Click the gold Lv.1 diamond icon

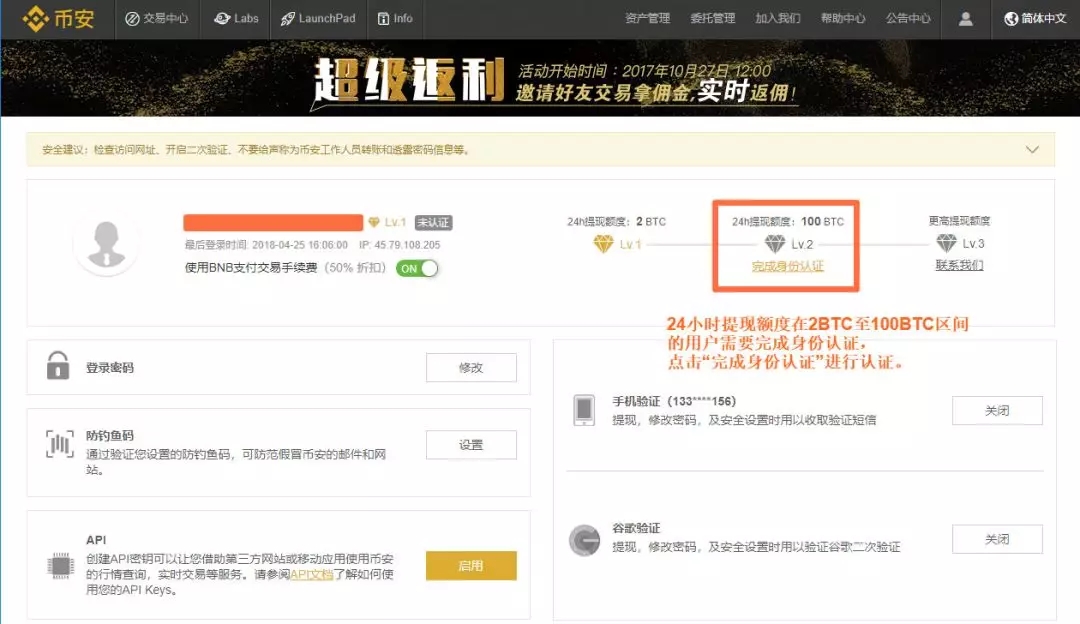click(603, 244)
